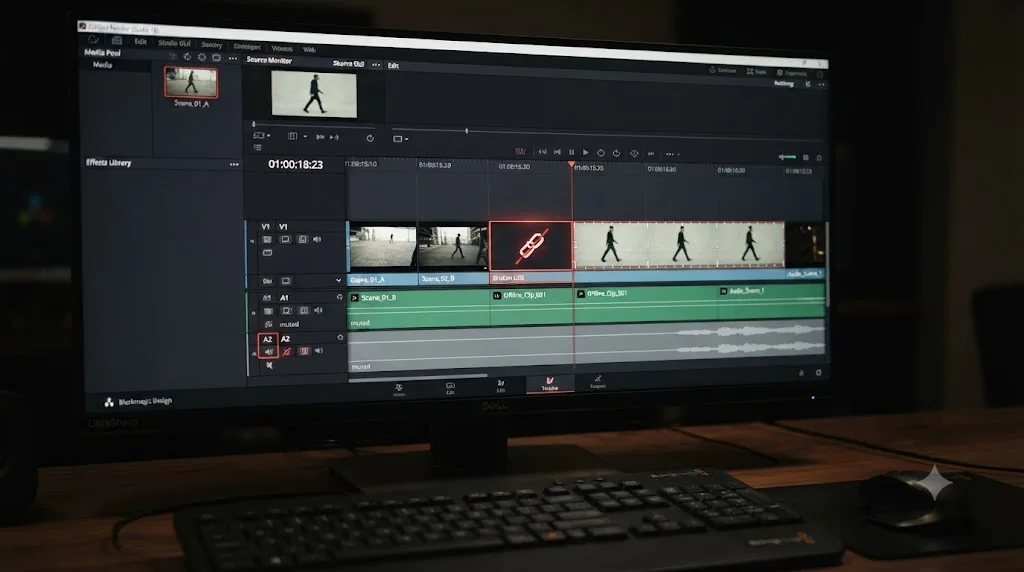Open the transport bar three-dot options

[x=670, y=154]
